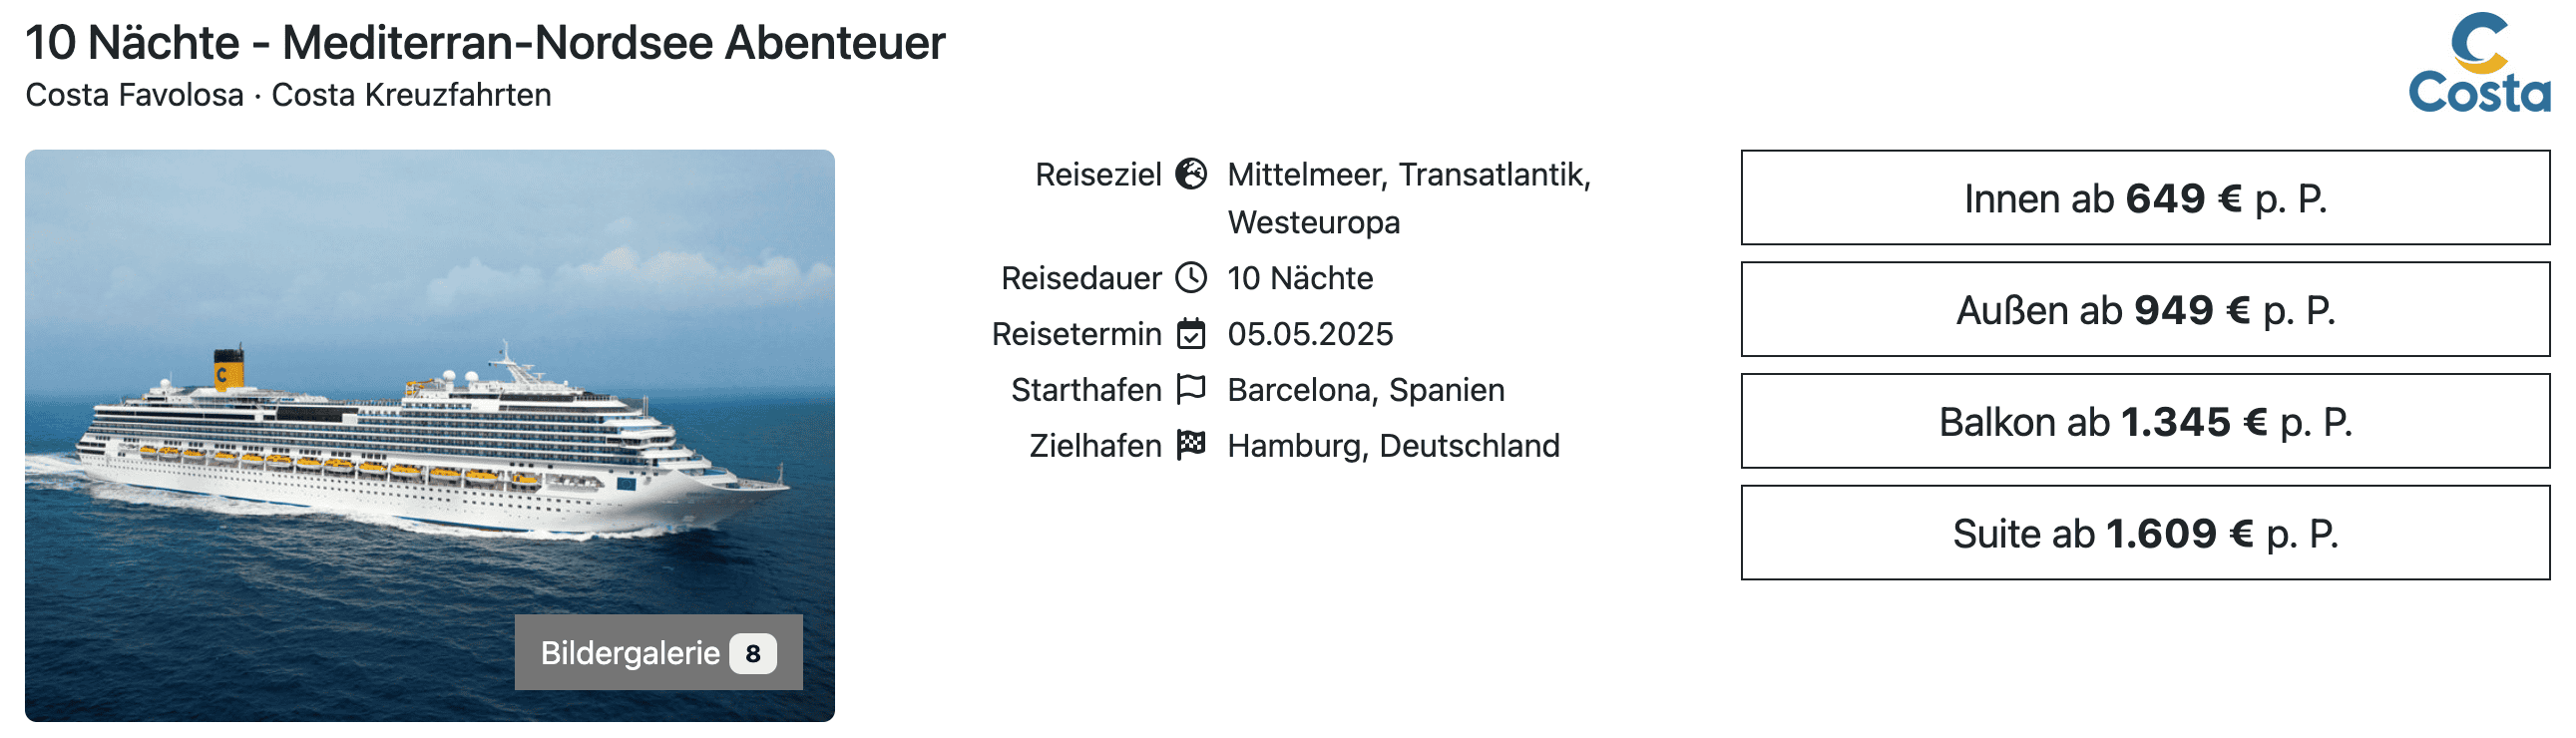Screen dimensions: 2576x738
Task: Open the Bildergalerie photo gallery
Action: coord(630,653)
